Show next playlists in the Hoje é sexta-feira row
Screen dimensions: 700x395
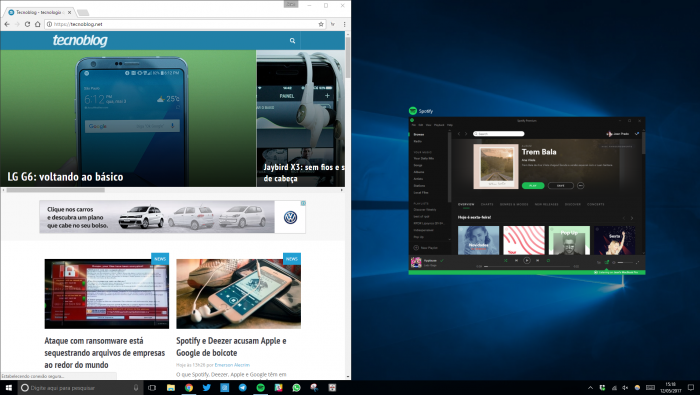tap(632, 218)
